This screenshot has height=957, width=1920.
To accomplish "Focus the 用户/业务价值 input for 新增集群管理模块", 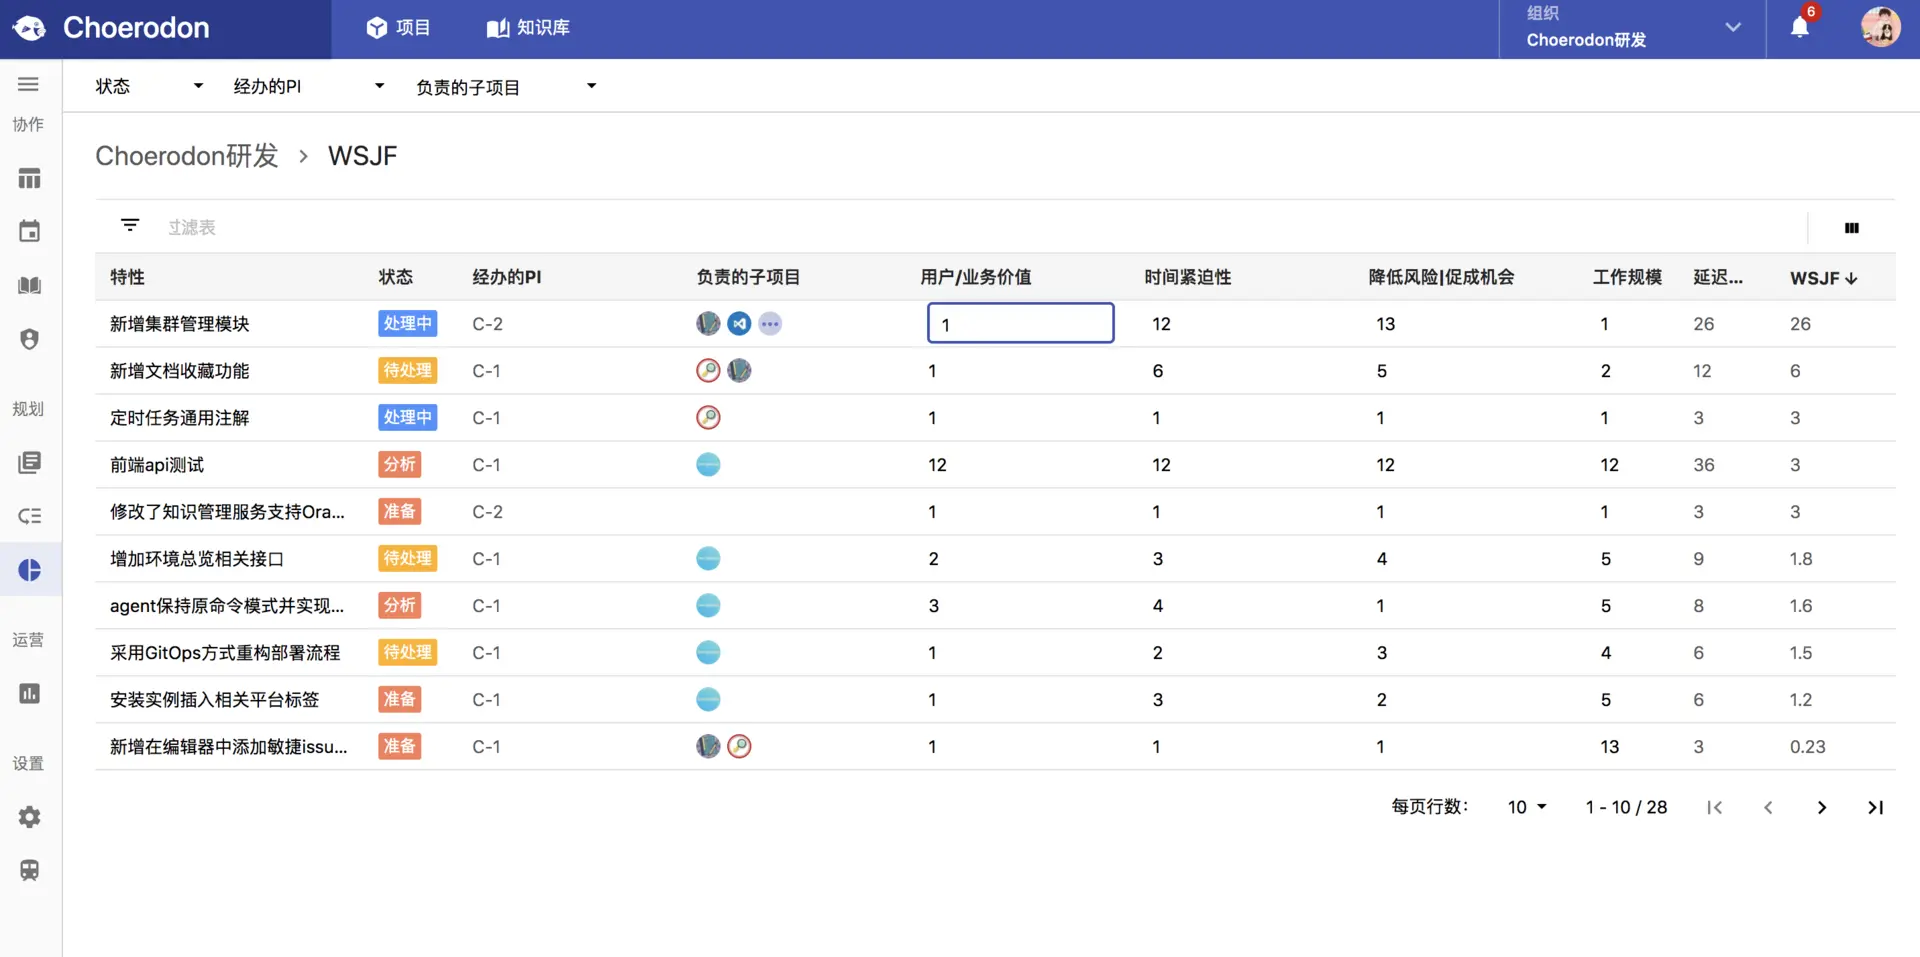I will [1021, 323].
